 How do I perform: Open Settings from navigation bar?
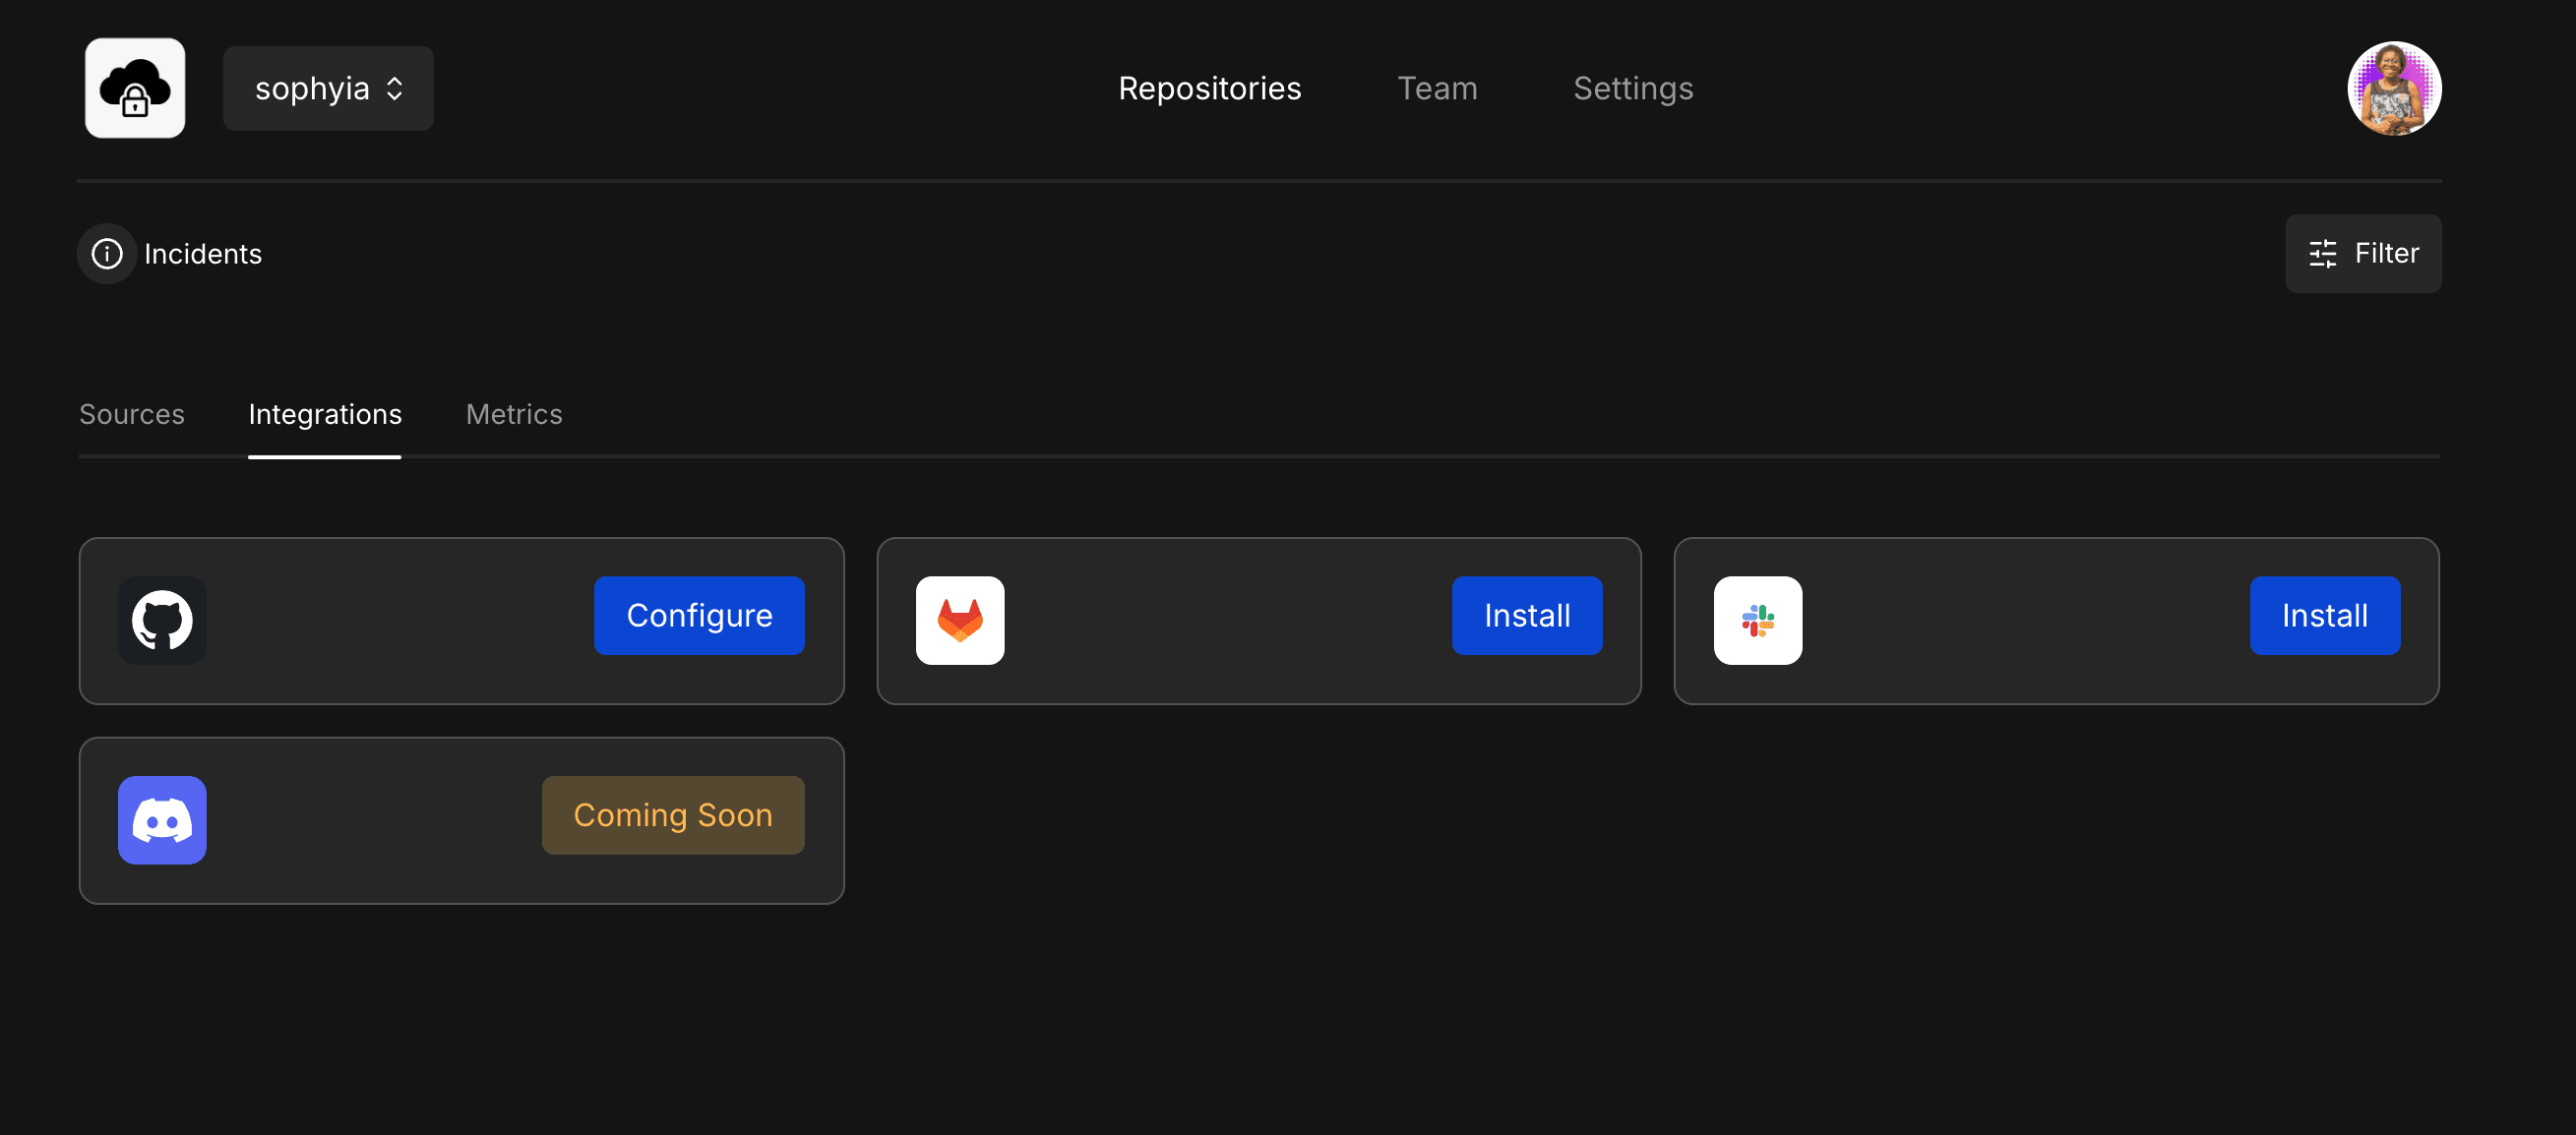pyautogui.click(x=1633, y=88)
